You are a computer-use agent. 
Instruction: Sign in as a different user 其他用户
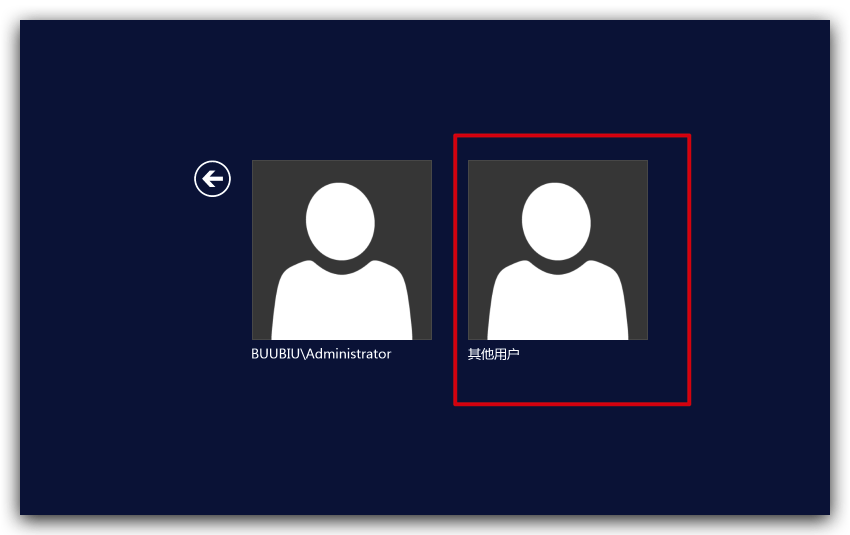tap(558, 260)
